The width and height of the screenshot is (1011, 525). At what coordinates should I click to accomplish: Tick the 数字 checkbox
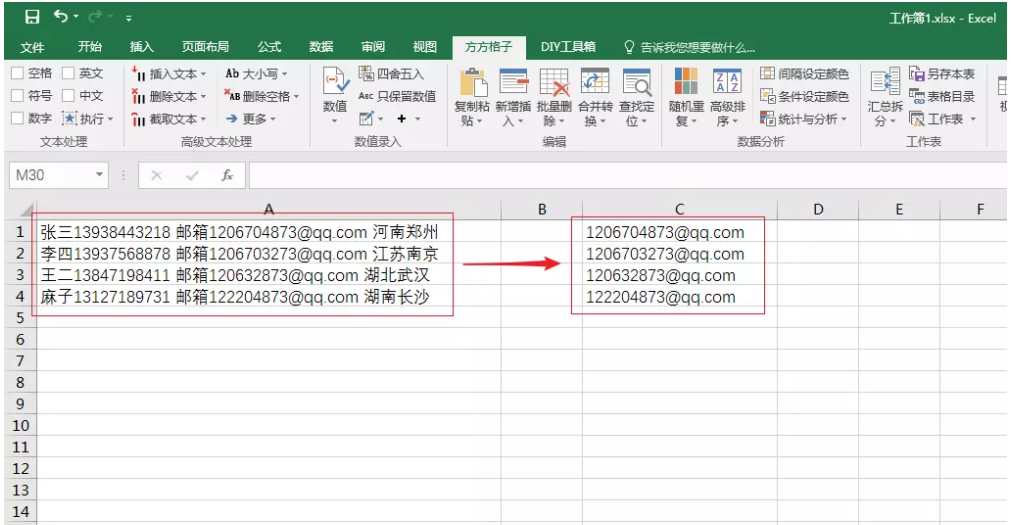(18, 119)
